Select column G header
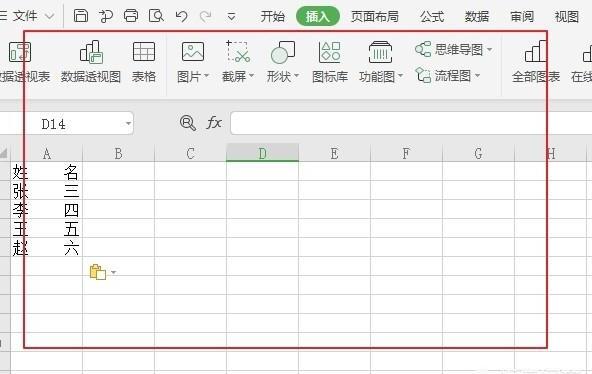The image size is (592, 374). pos(478,154)
